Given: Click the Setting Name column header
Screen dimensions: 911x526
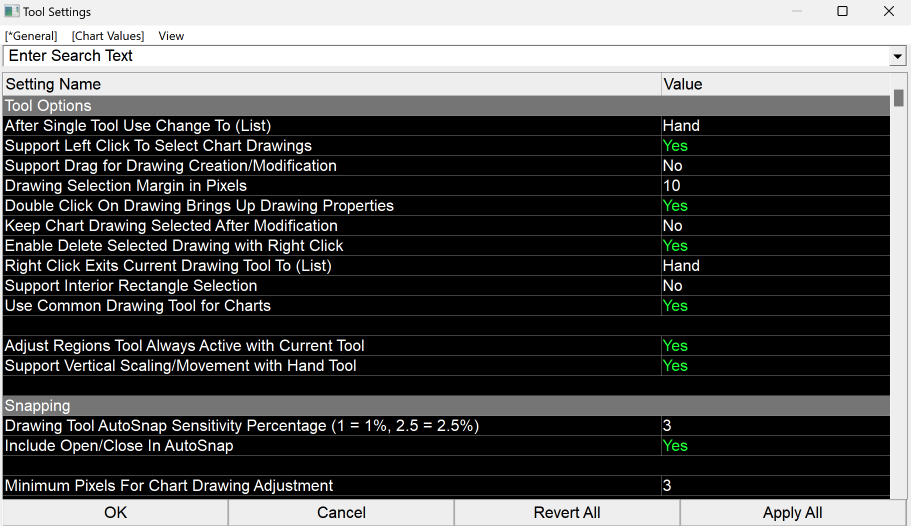Looking at the screenshot, I should point(332,84).
